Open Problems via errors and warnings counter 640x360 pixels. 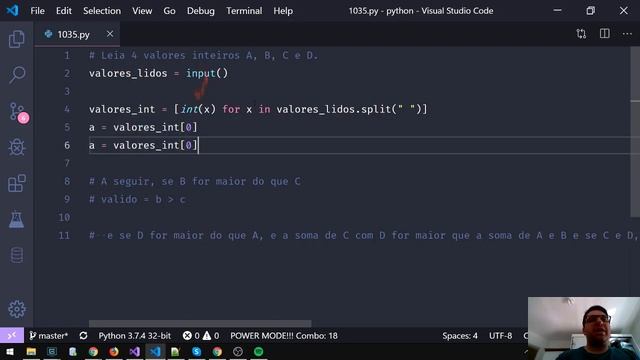201,336
